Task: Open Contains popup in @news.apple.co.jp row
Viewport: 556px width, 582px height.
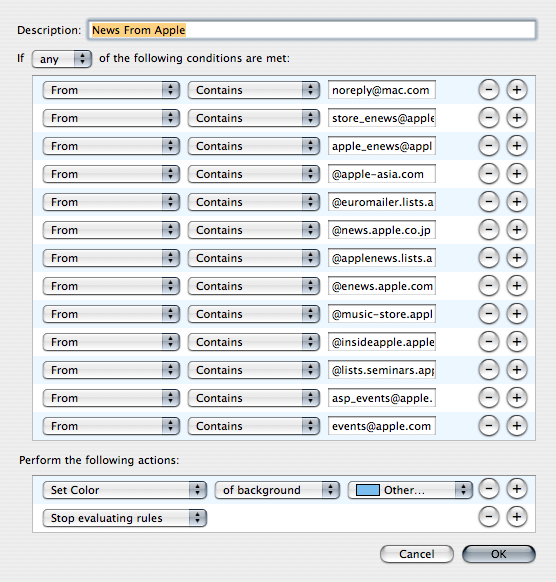Action: point(254,230)
